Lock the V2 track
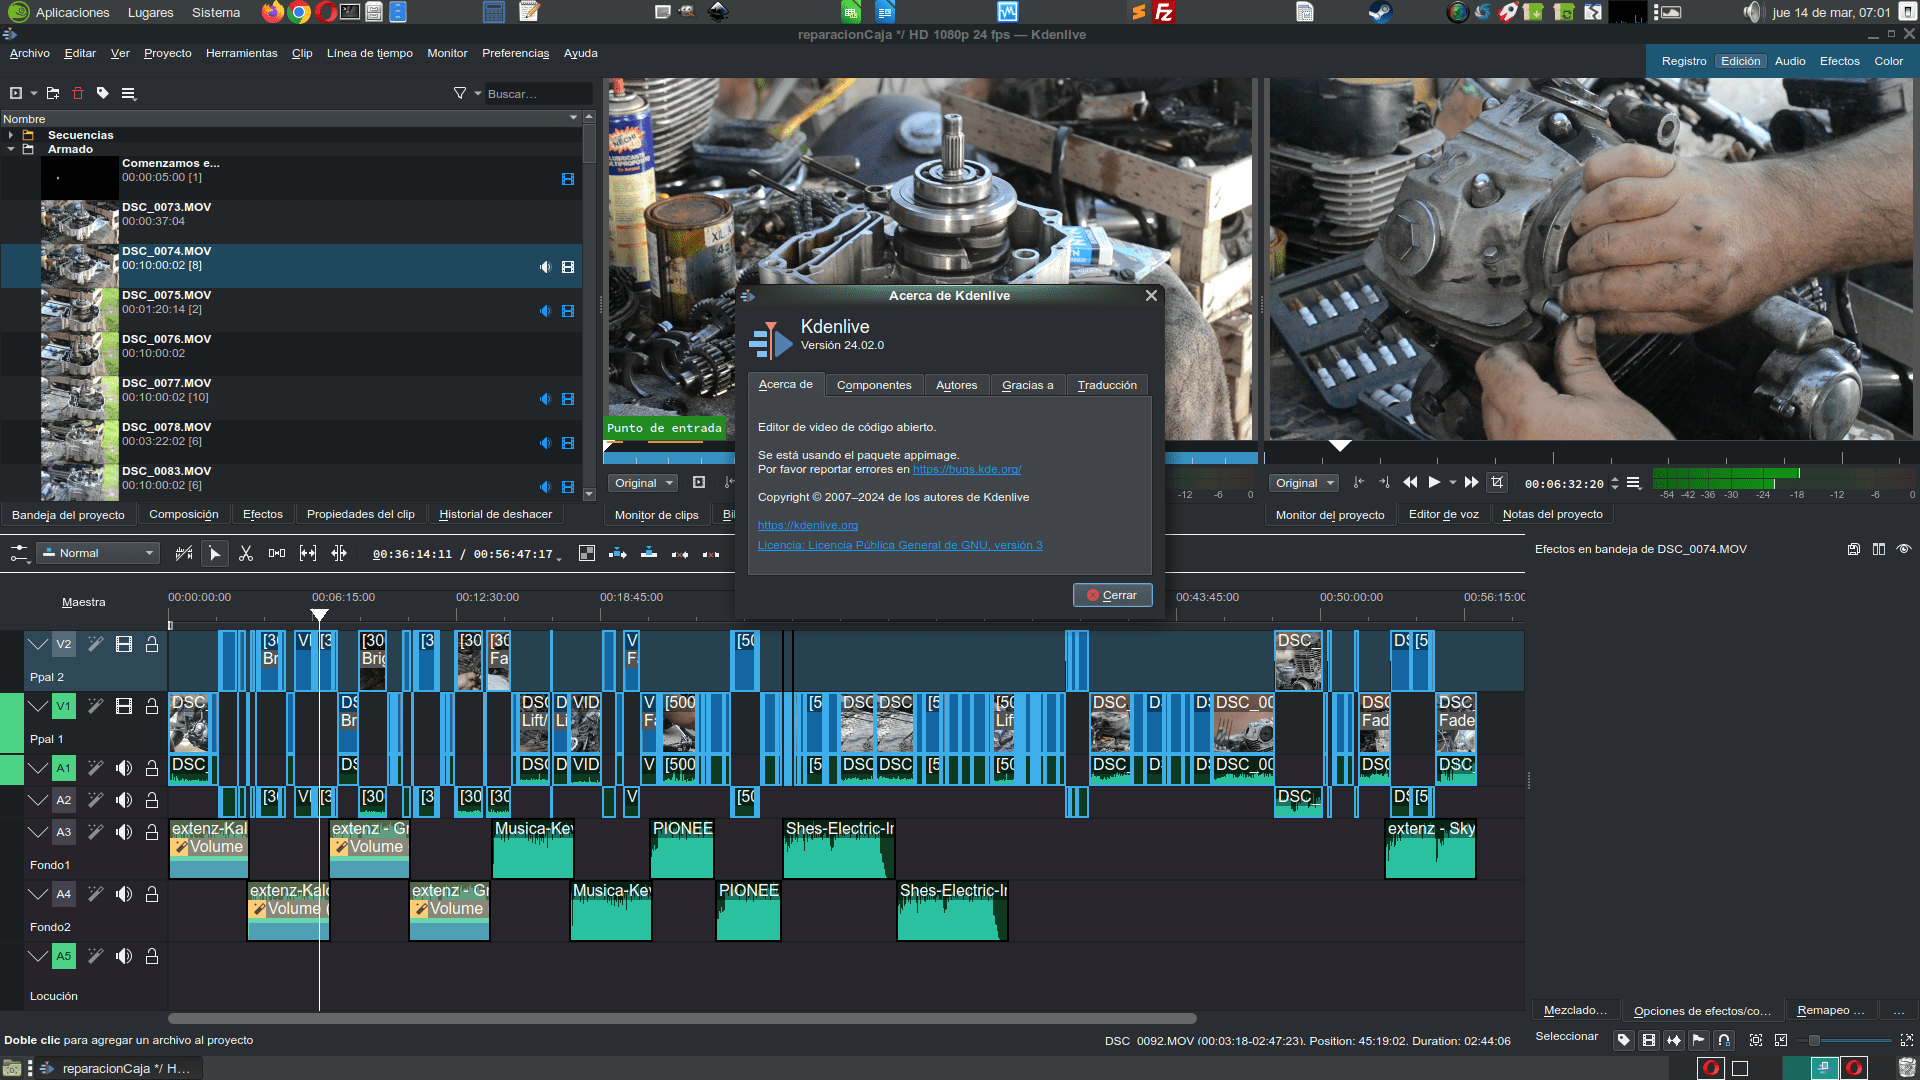 [x=152, y=645]
